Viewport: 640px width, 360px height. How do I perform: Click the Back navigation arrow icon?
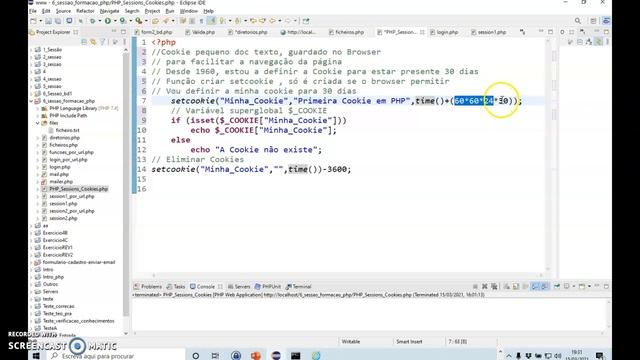point(272,21)
